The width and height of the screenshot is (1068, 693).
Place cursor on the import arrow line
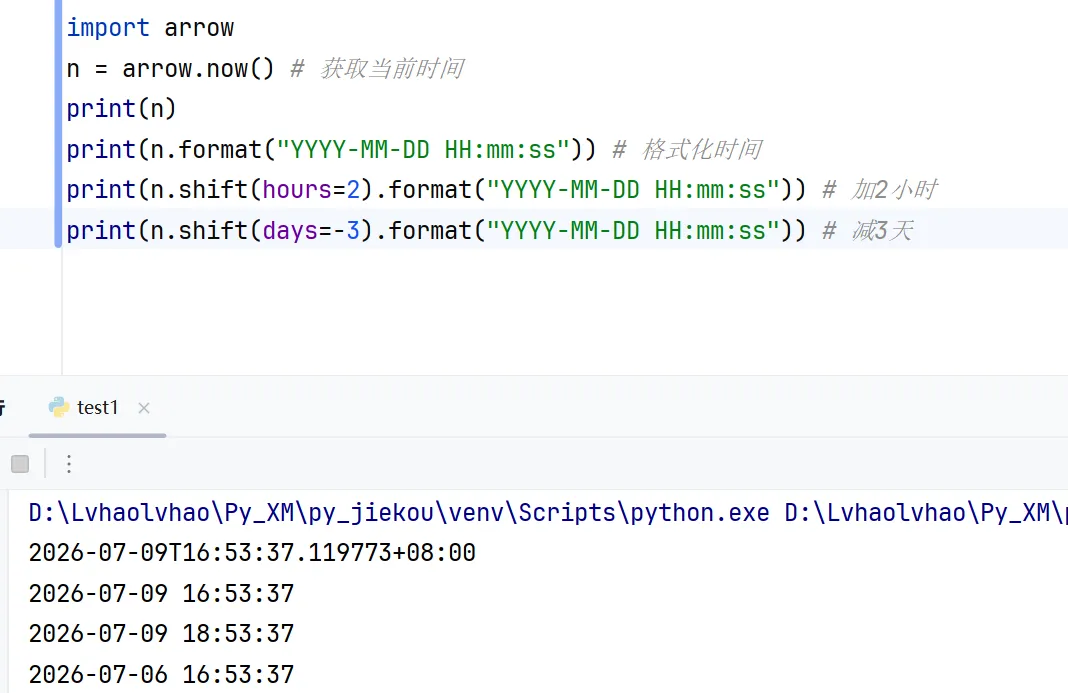tap(150, 28)
